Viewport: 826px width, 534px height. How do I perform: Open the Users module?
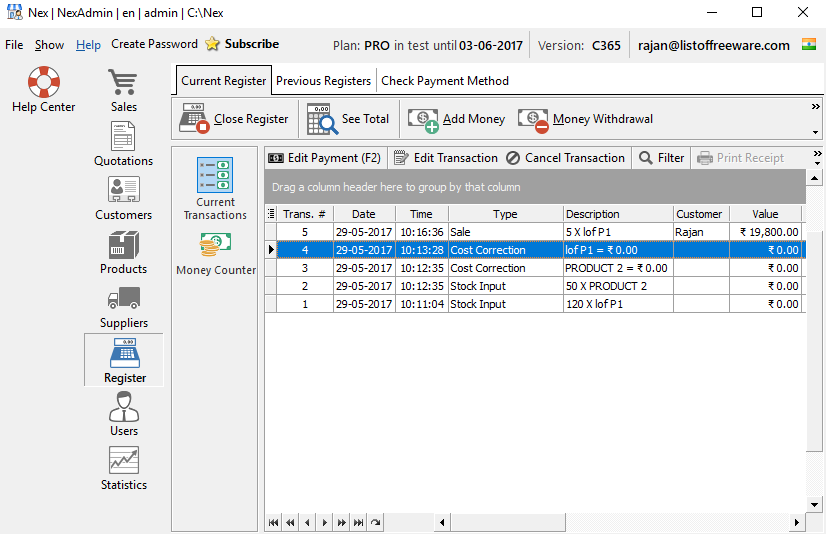tap(124, 414)
